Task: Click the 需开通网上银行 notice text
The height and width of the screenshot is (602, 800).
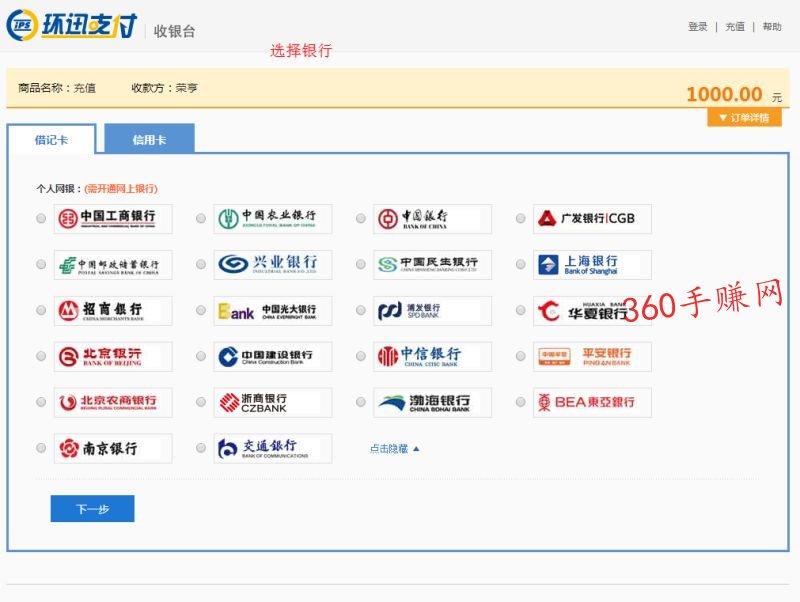Action: 121,189
